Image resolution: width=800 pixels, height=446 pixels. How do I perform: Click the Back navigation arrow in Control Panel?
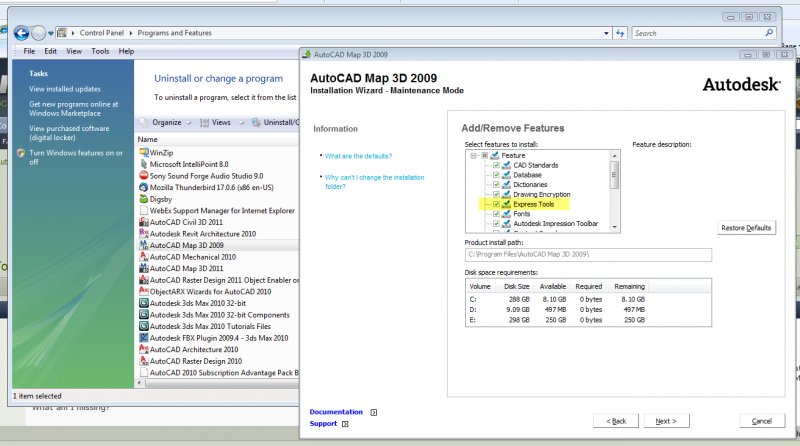[x=21, y=33]
